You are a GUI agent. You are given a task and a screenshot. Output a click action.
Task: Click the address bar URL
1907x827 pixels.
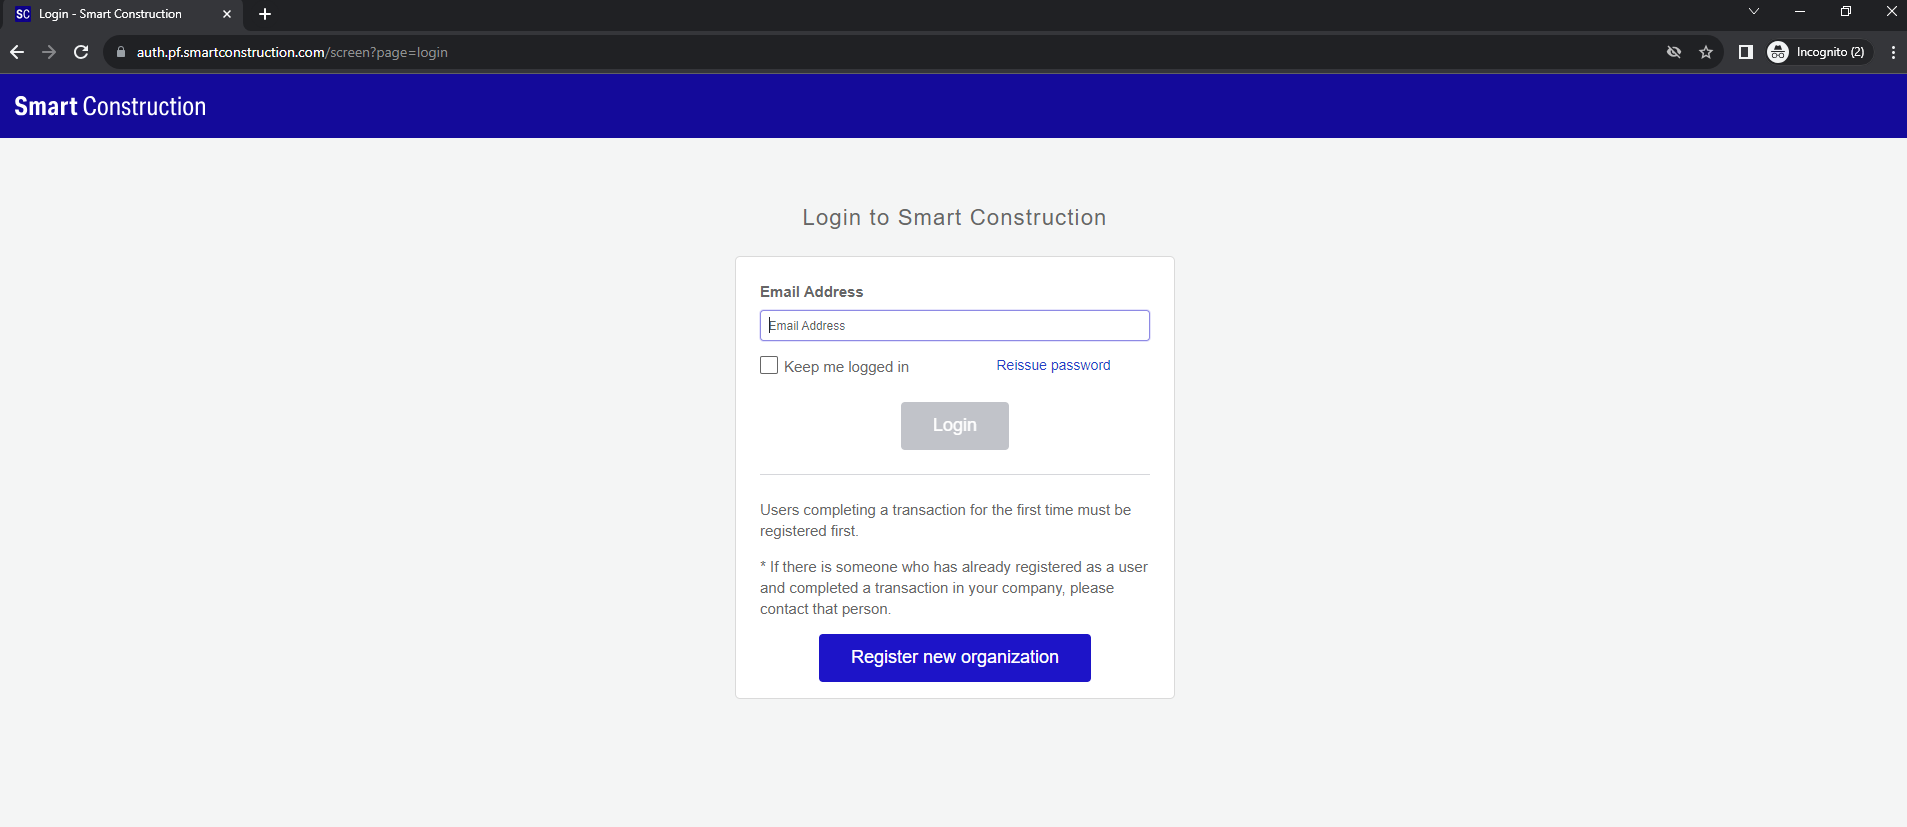pyautogui.click(x=292, y=52)
